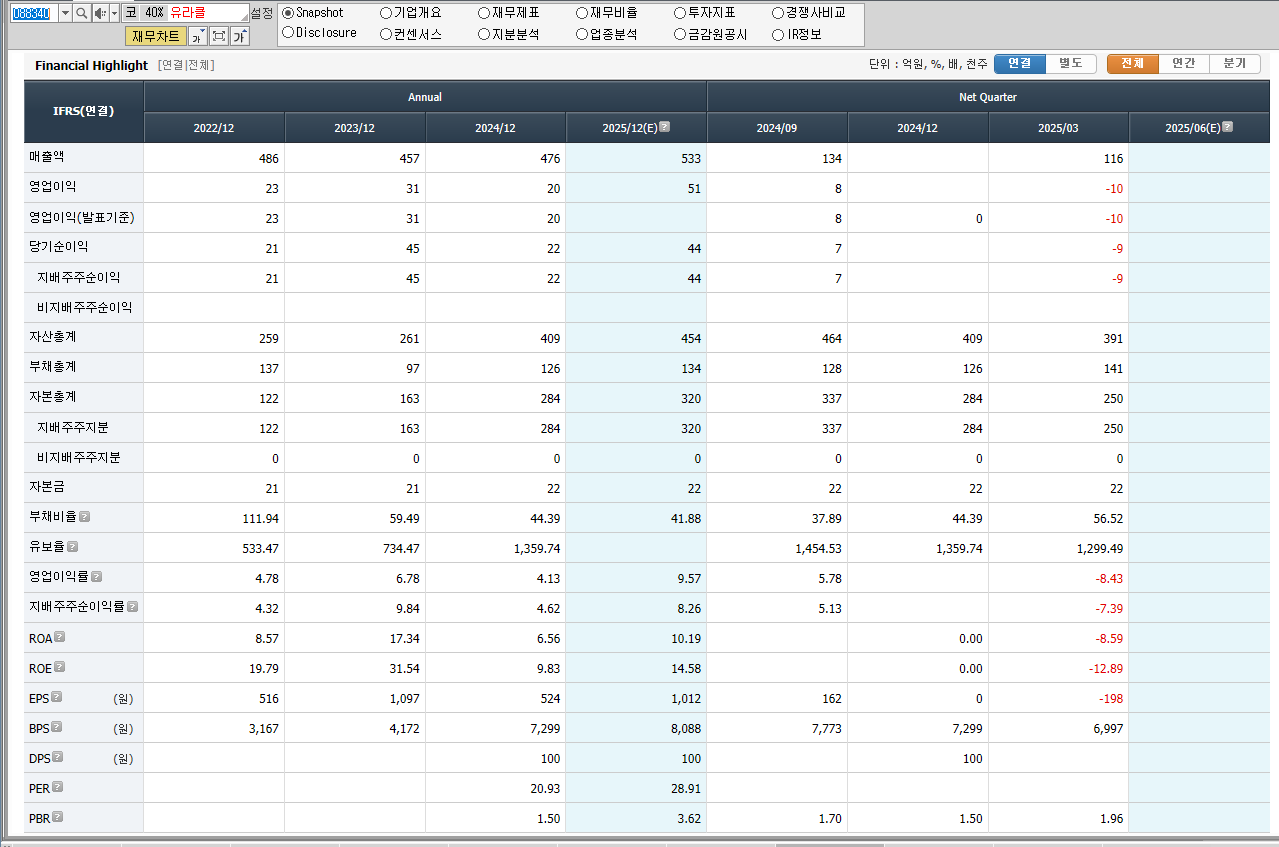Decrease font size with the 가 down icon
The image size is (1279, 847).
click(198, 37)
